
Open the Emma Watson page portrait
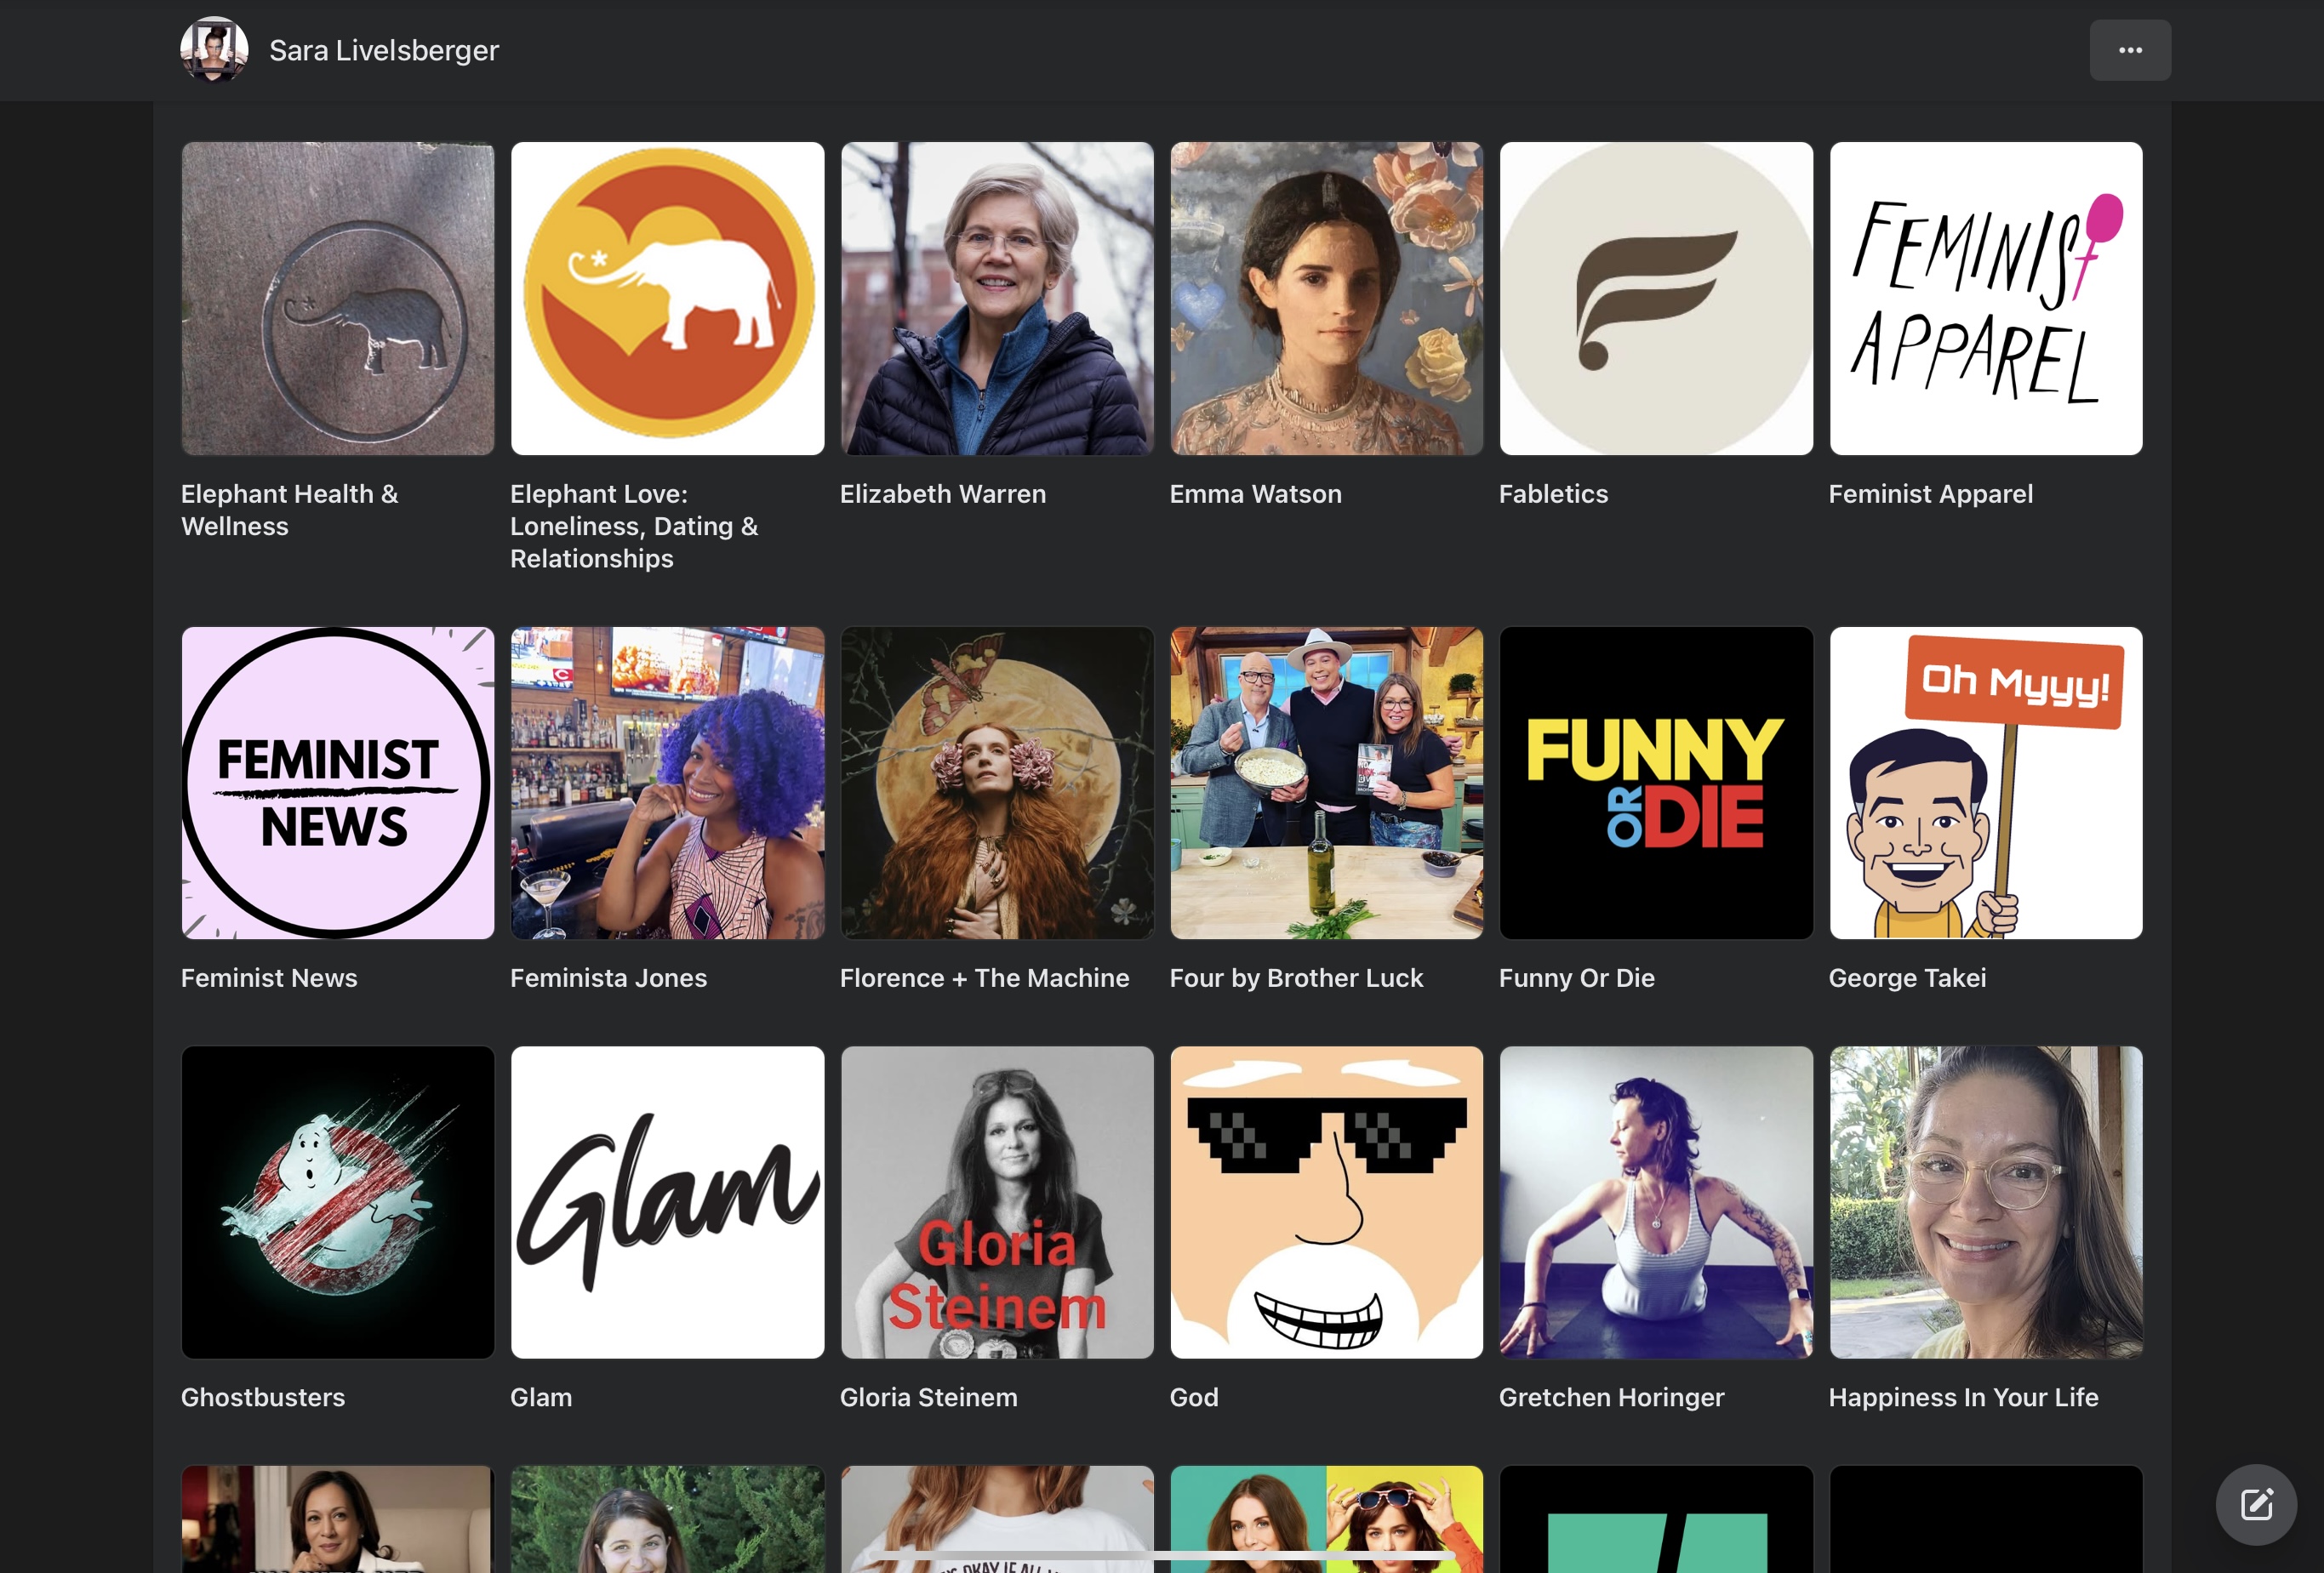[1326, 298]
